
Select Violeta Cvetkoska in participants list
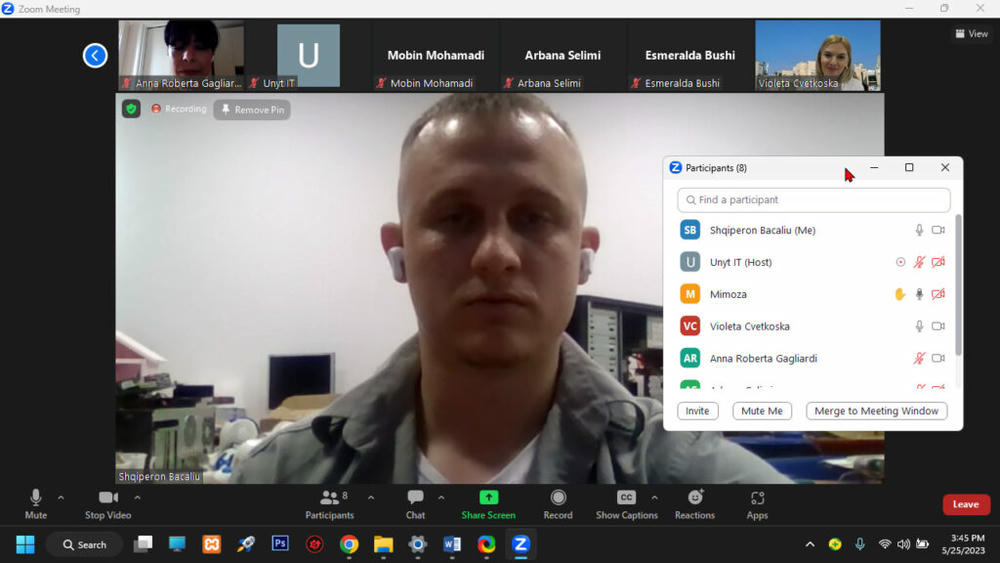[749, 326]
